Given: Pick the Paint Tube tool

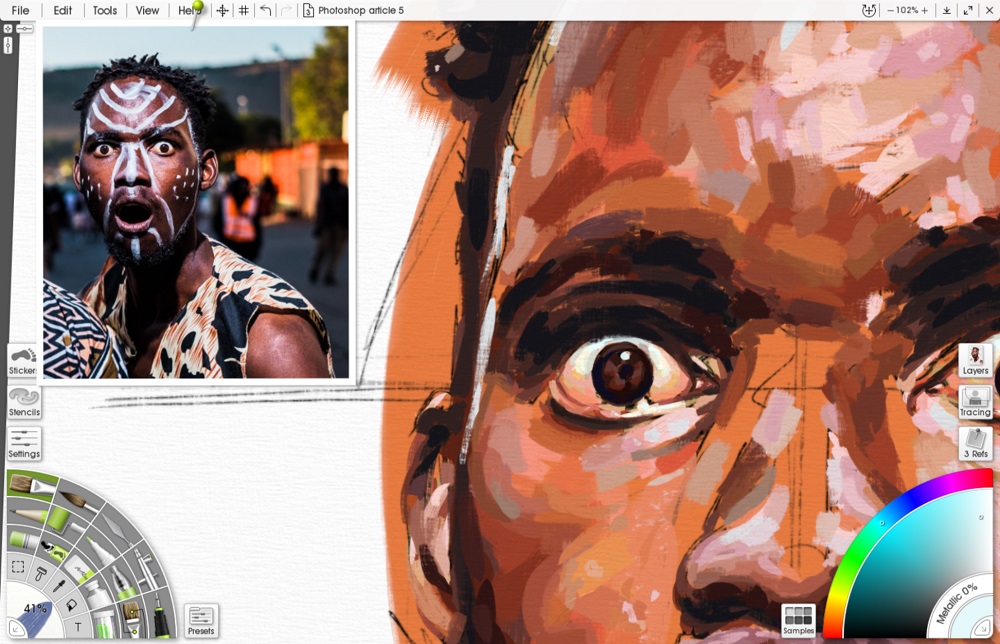Looking at the screenshot, I should 96,594.
